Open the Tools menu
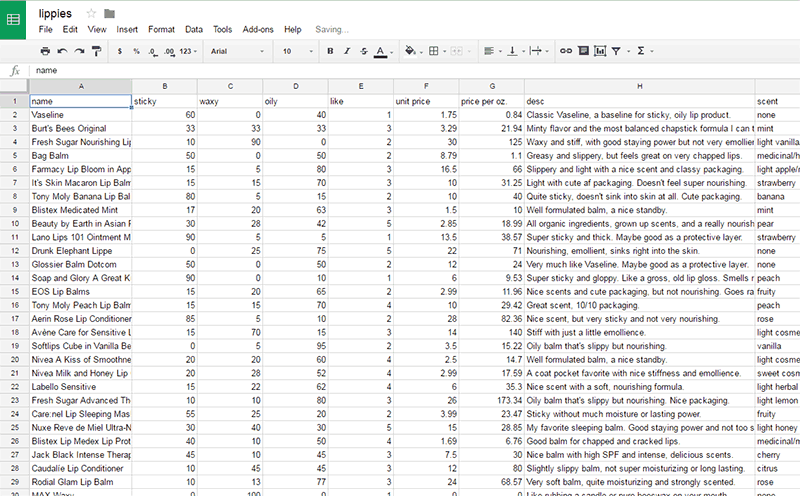800x496 pixels. pyautogui.click(x=222, y=30)
